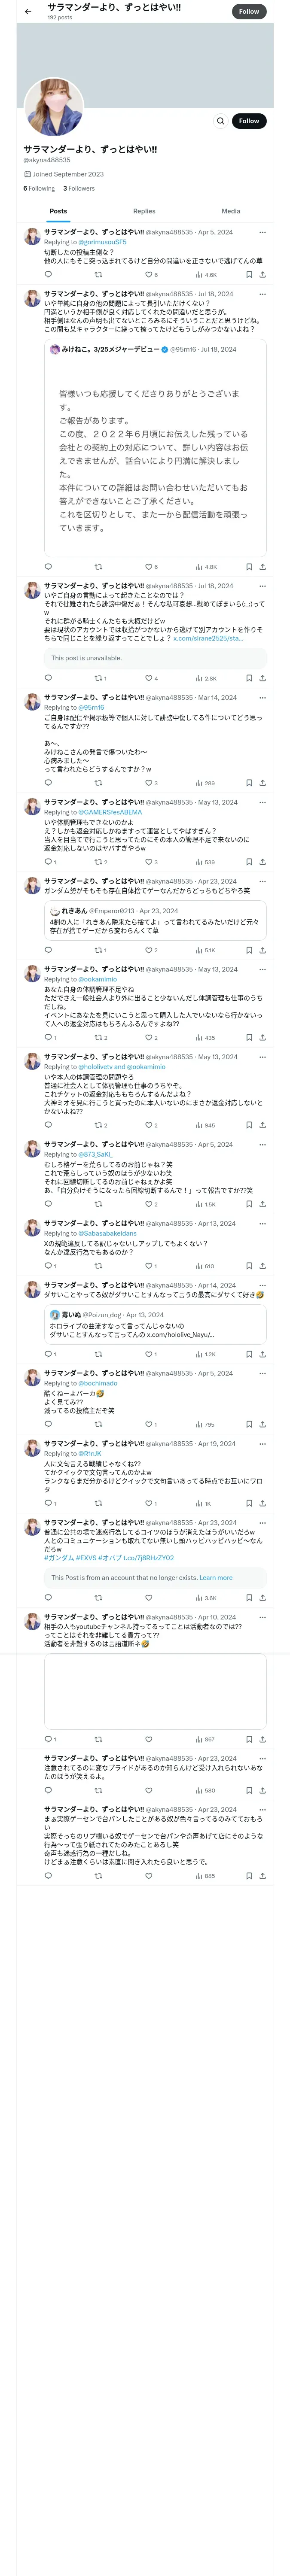This screenshot has width=290, height=2576.
Task: Like the reply to @bochimado
Action: [x=148, y=1424]
